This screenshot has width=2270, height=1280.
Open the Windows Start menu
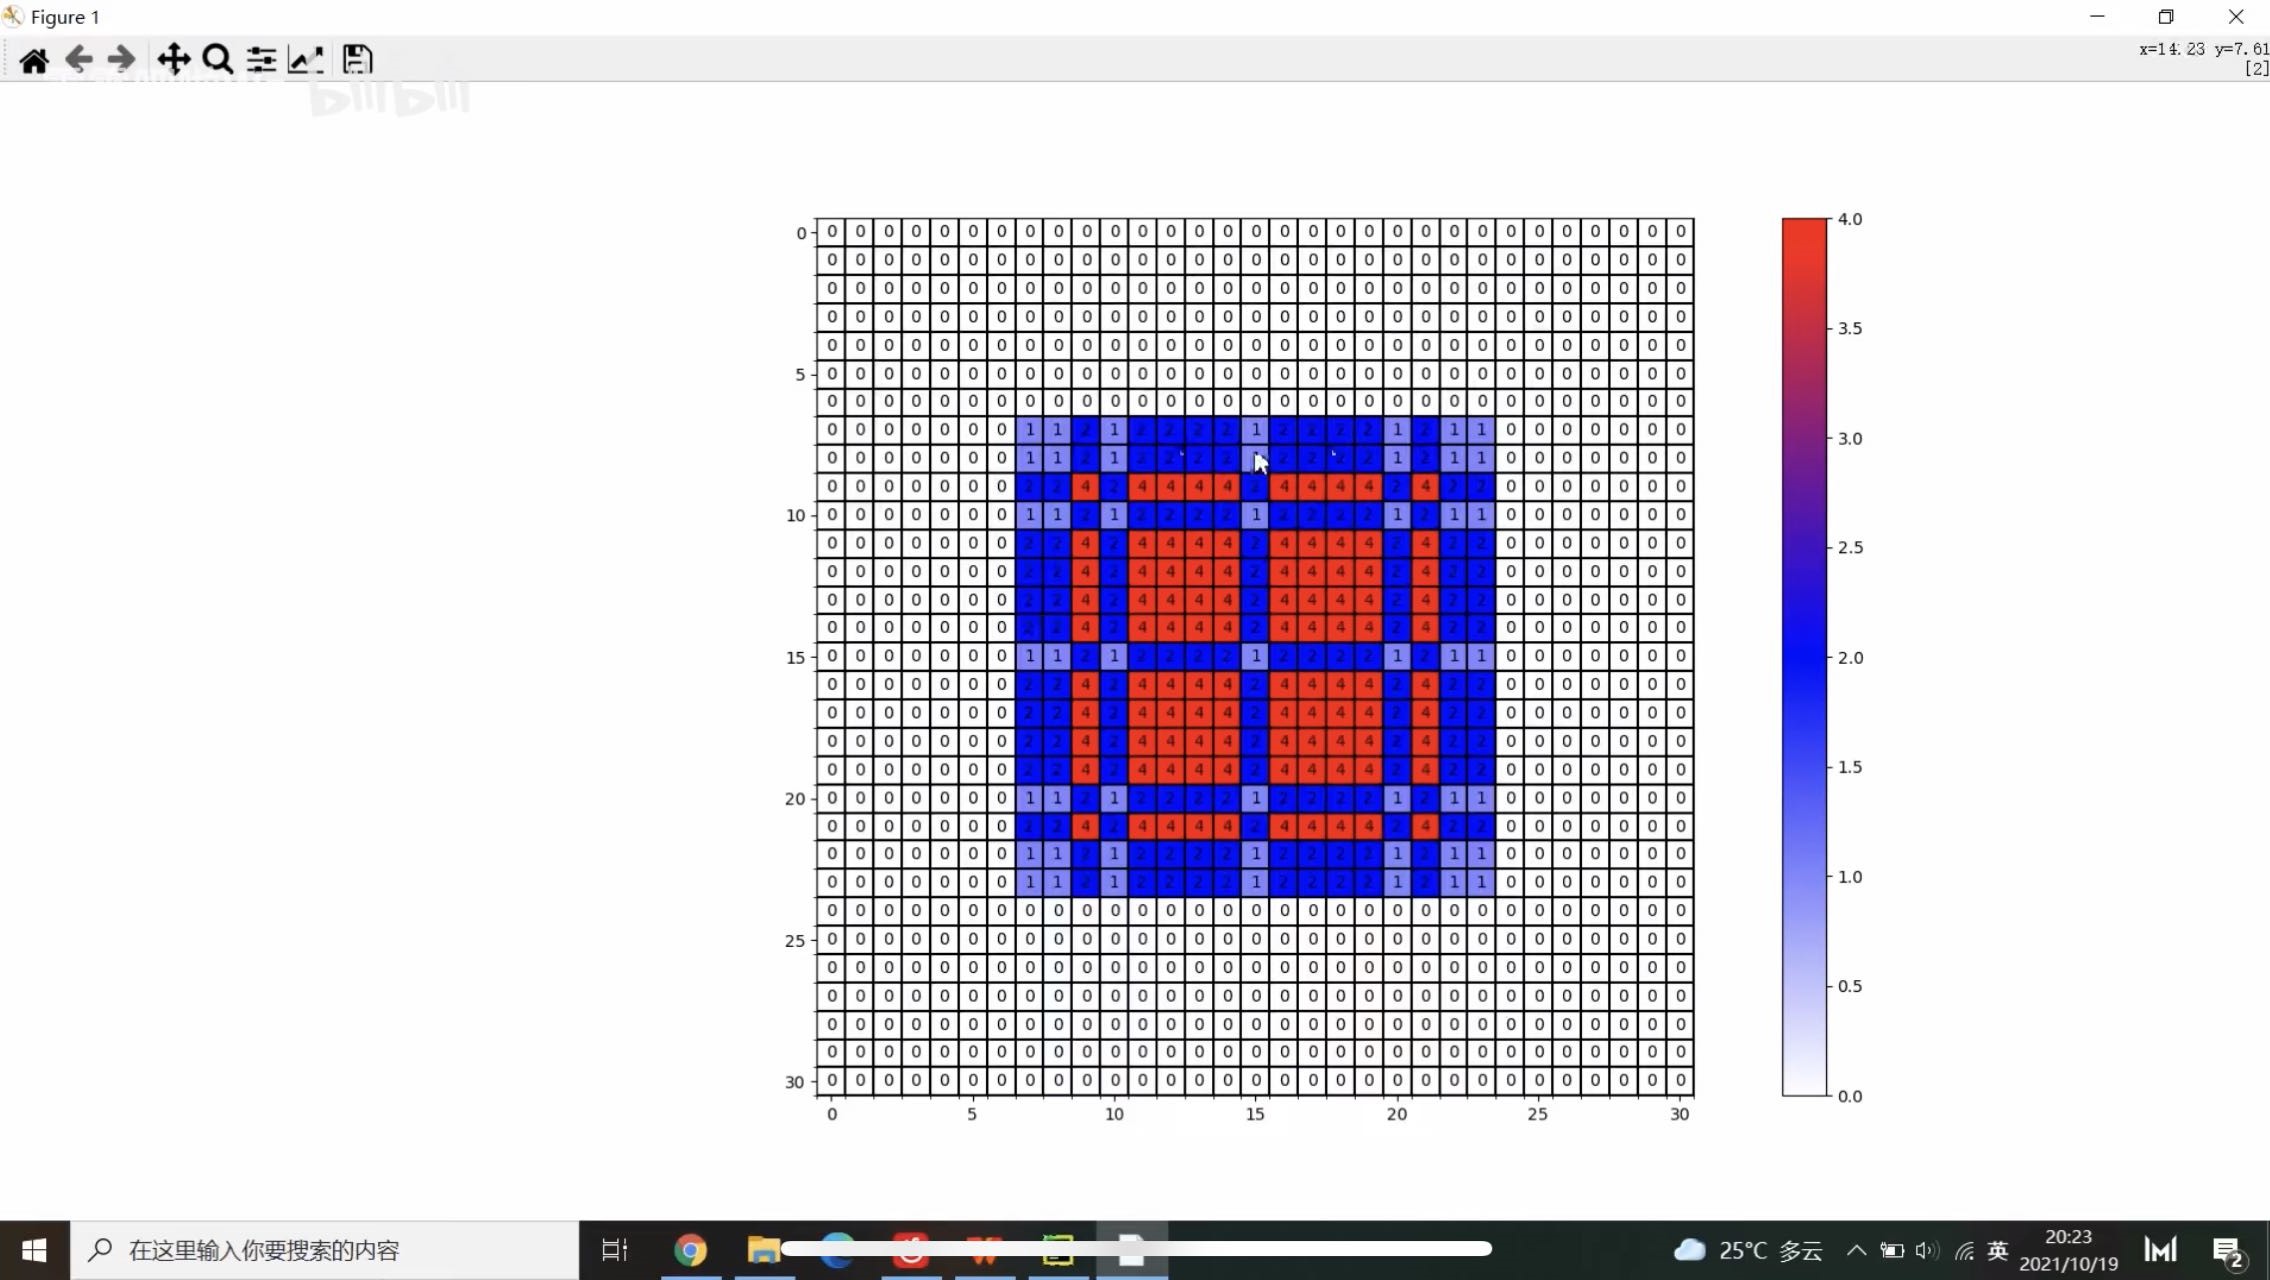(x=34, y=1250)
